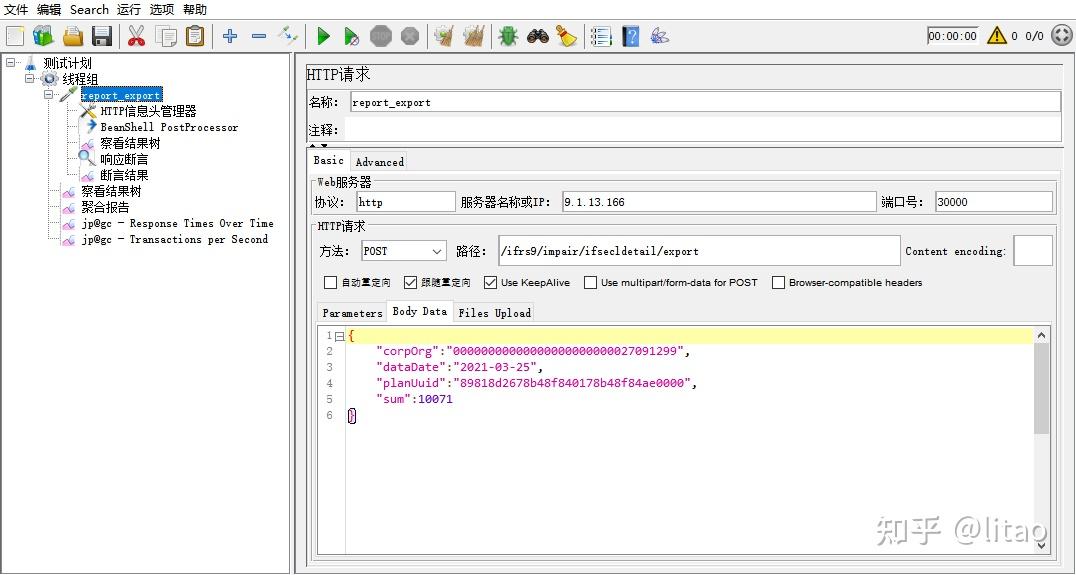This screenshot has height=575, width=1076.
Task: Click the 端口号 field showing 30000
Action: click(x=994, y=202)
